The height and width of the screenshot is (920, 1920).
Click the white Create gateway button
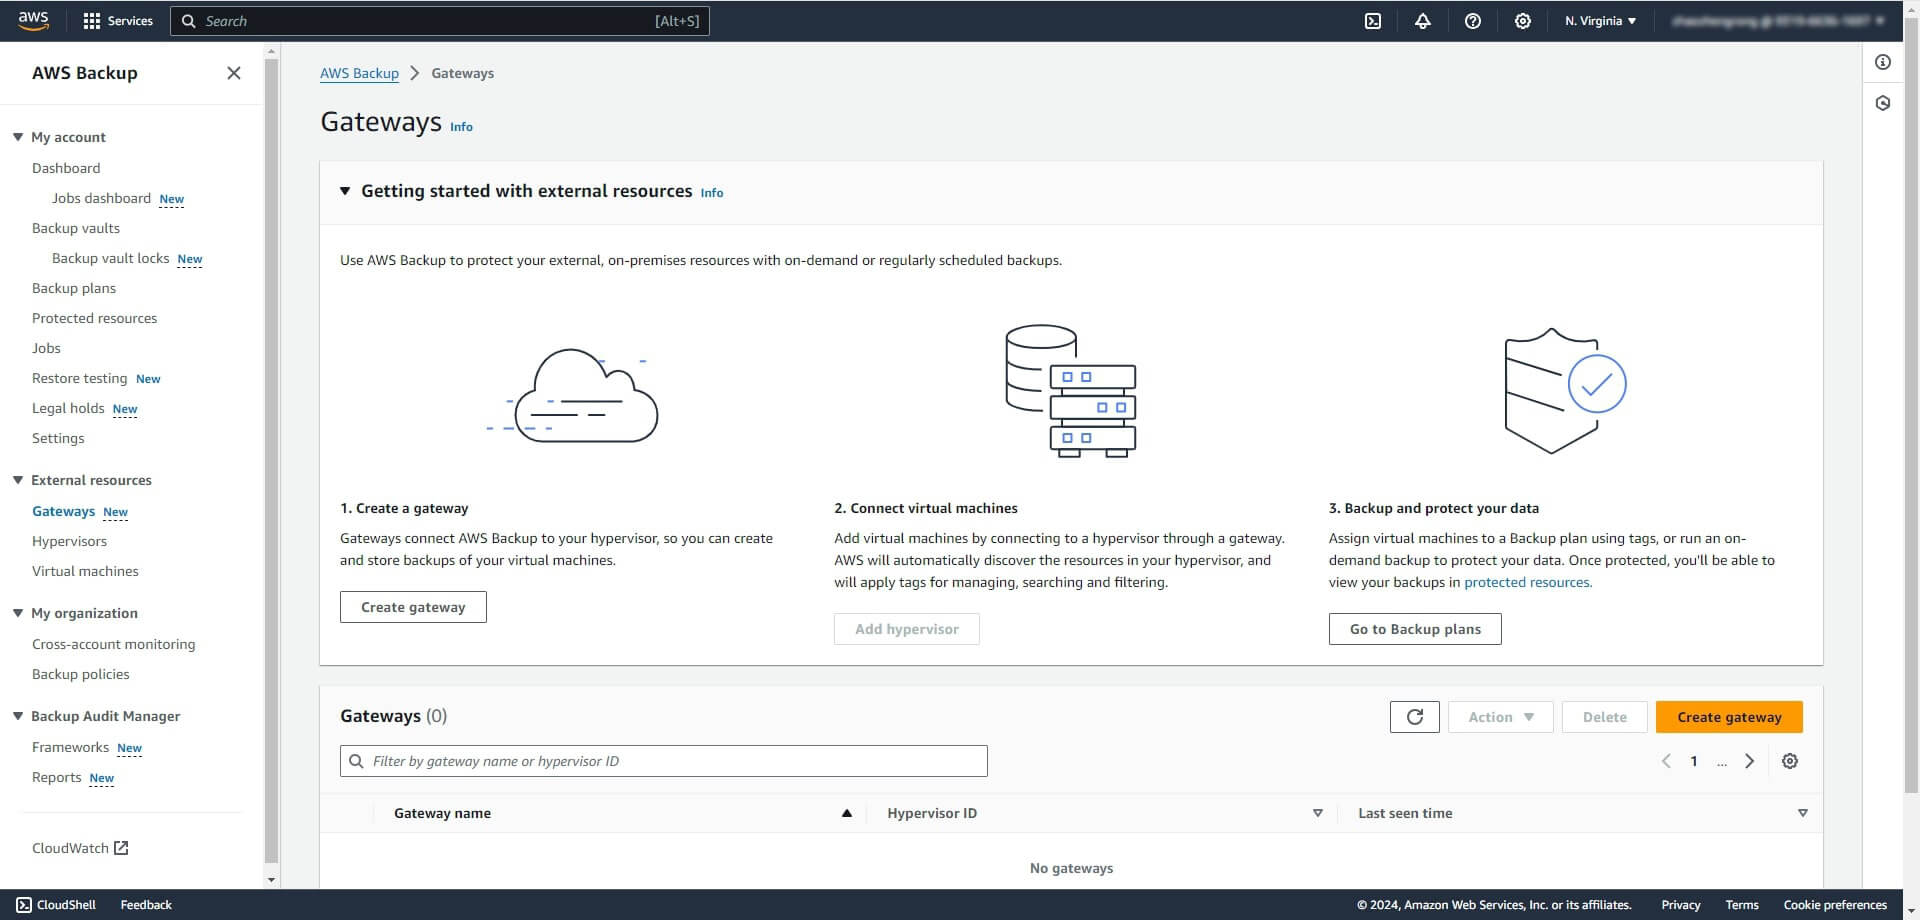413,607
